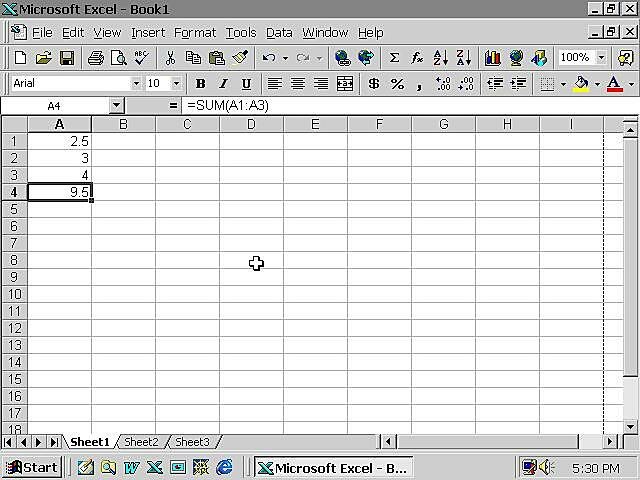This screenshot has height=480, width=640.
Task: Insert a hyperlink with the globe-link icon
Action: pos(342,58)
